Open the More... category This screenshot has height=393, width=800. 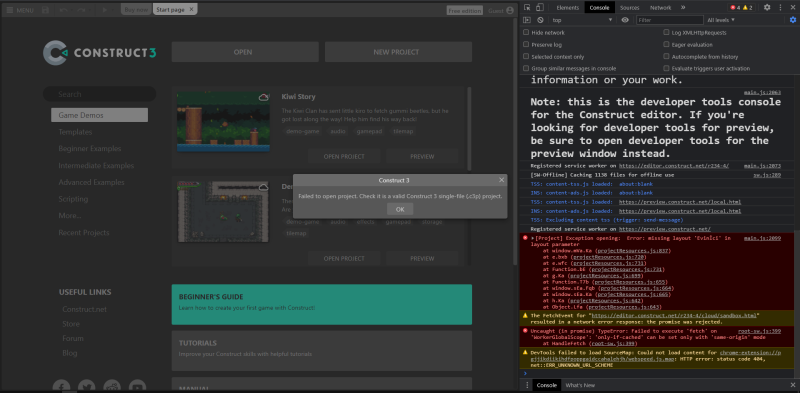pos(70,215)
